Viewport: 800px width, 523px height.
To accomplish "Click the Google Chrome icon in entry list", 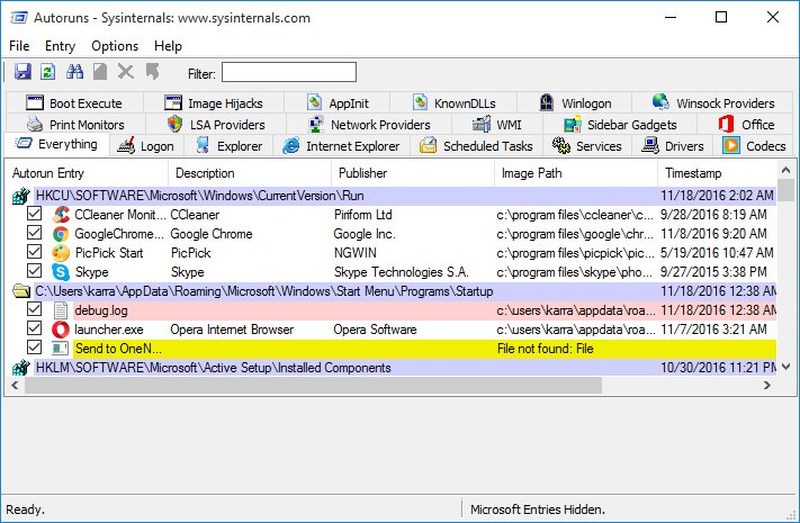I will [61, 234].
